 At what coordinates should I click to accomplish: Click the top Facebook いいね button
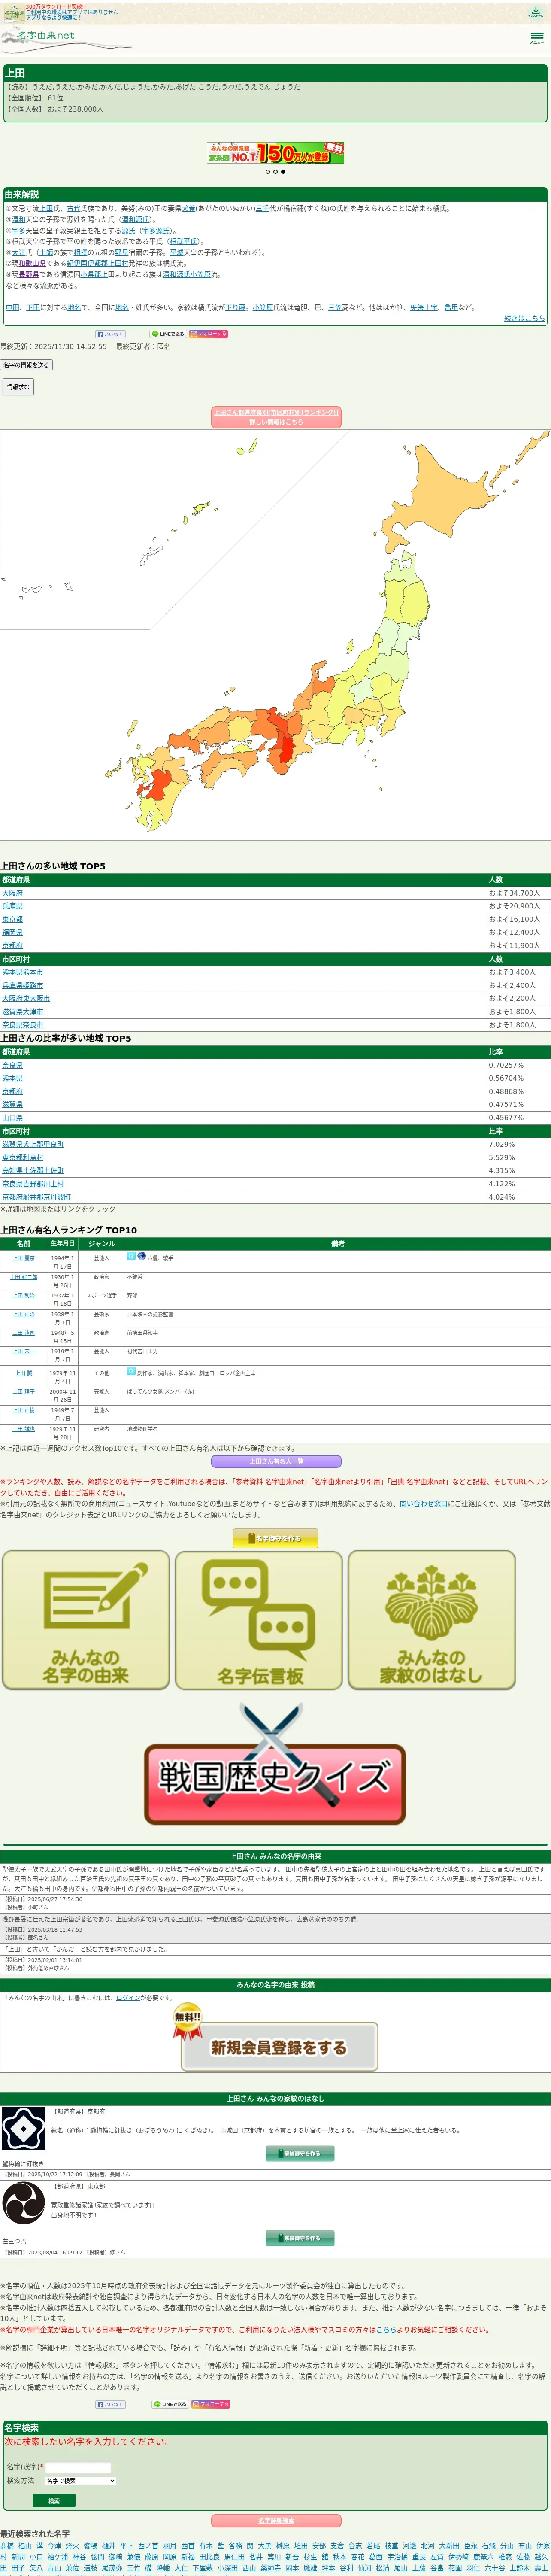110,334
